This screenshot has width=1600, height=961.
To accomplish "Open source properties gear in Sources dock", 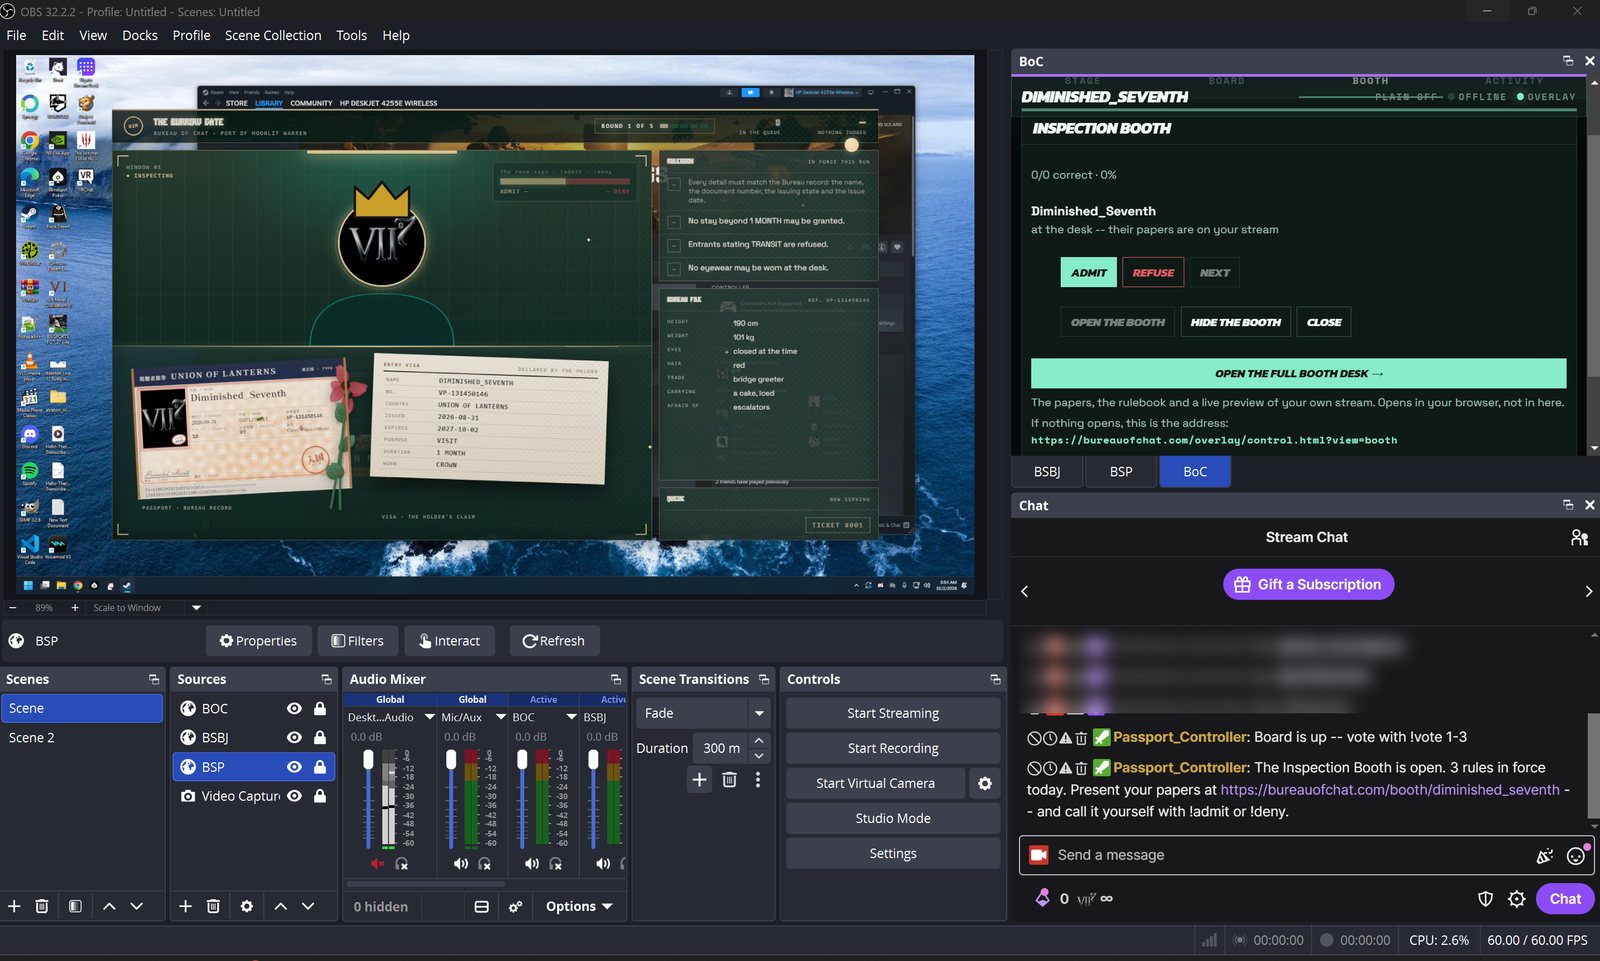I will (x=247, y=906).
